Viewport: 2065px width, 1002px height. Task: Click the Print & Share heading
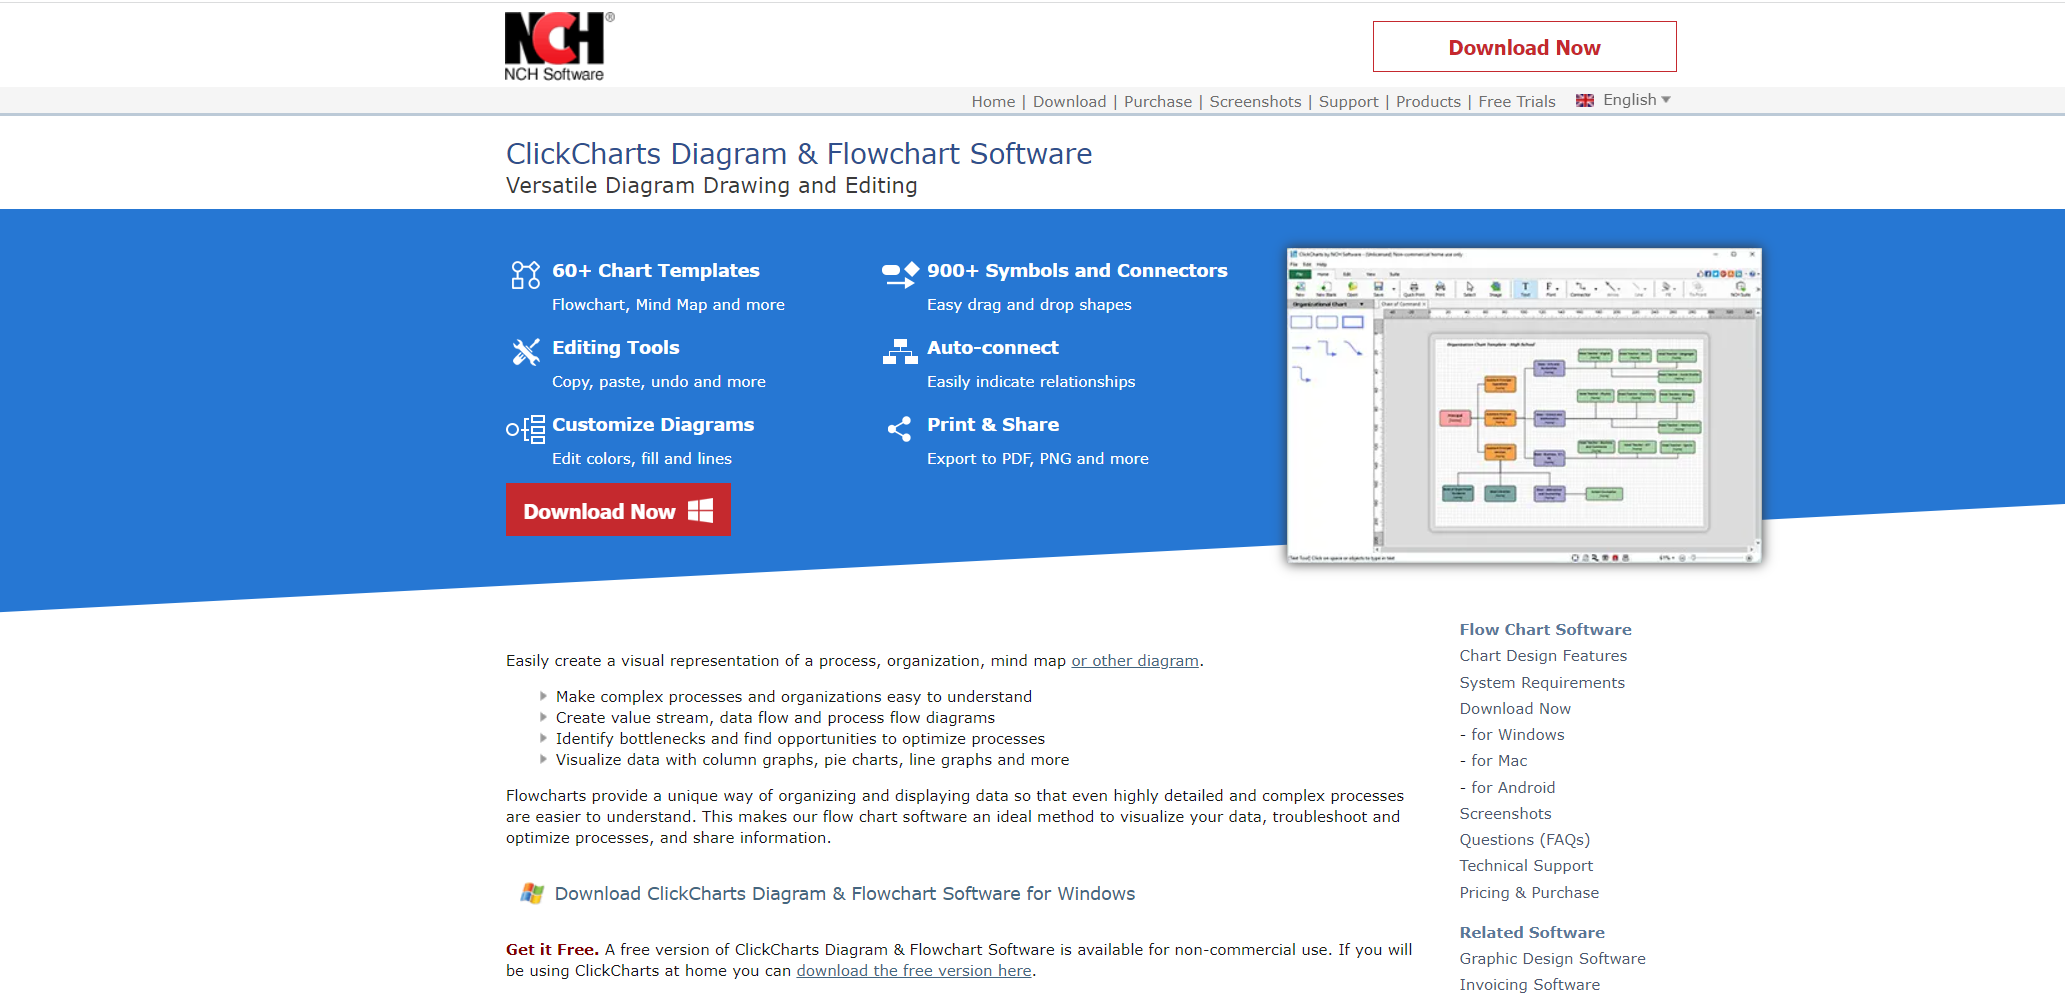(x=993, y=425)
